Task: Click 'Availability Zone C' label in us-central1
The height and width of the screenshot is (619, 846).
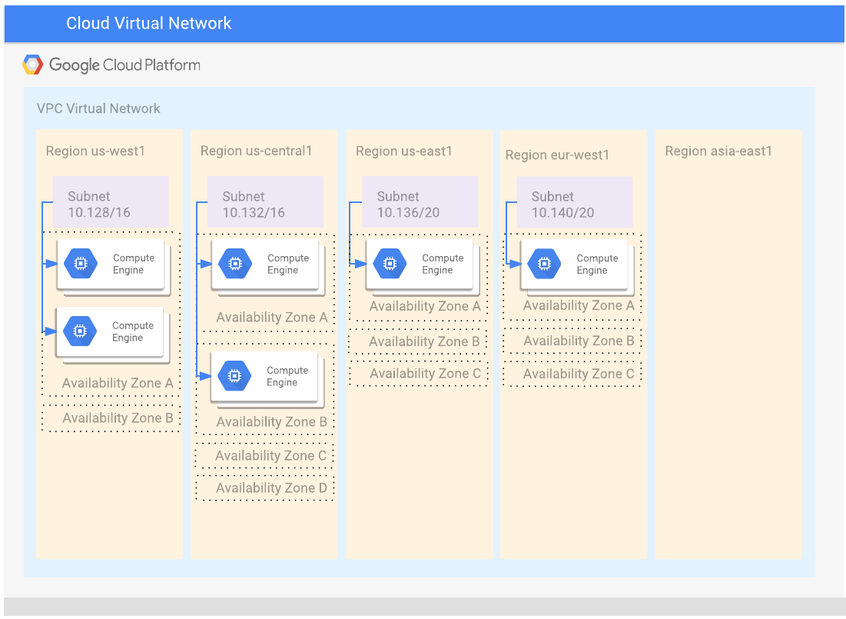Action: tap(271, 456)
